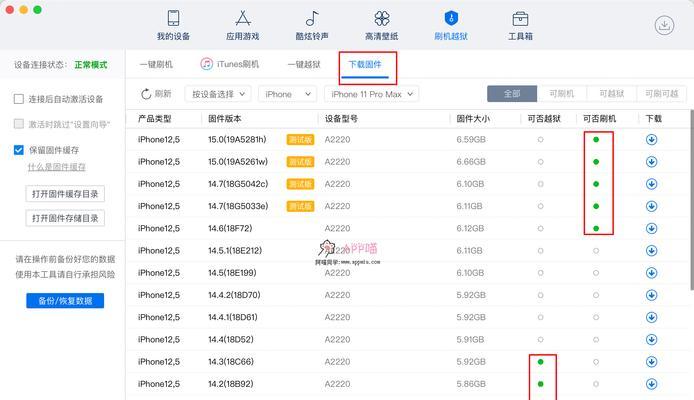The image size is (694, 400).
Task: Download firmware 15.0(19A5281h)
Action: pos(651,140)
